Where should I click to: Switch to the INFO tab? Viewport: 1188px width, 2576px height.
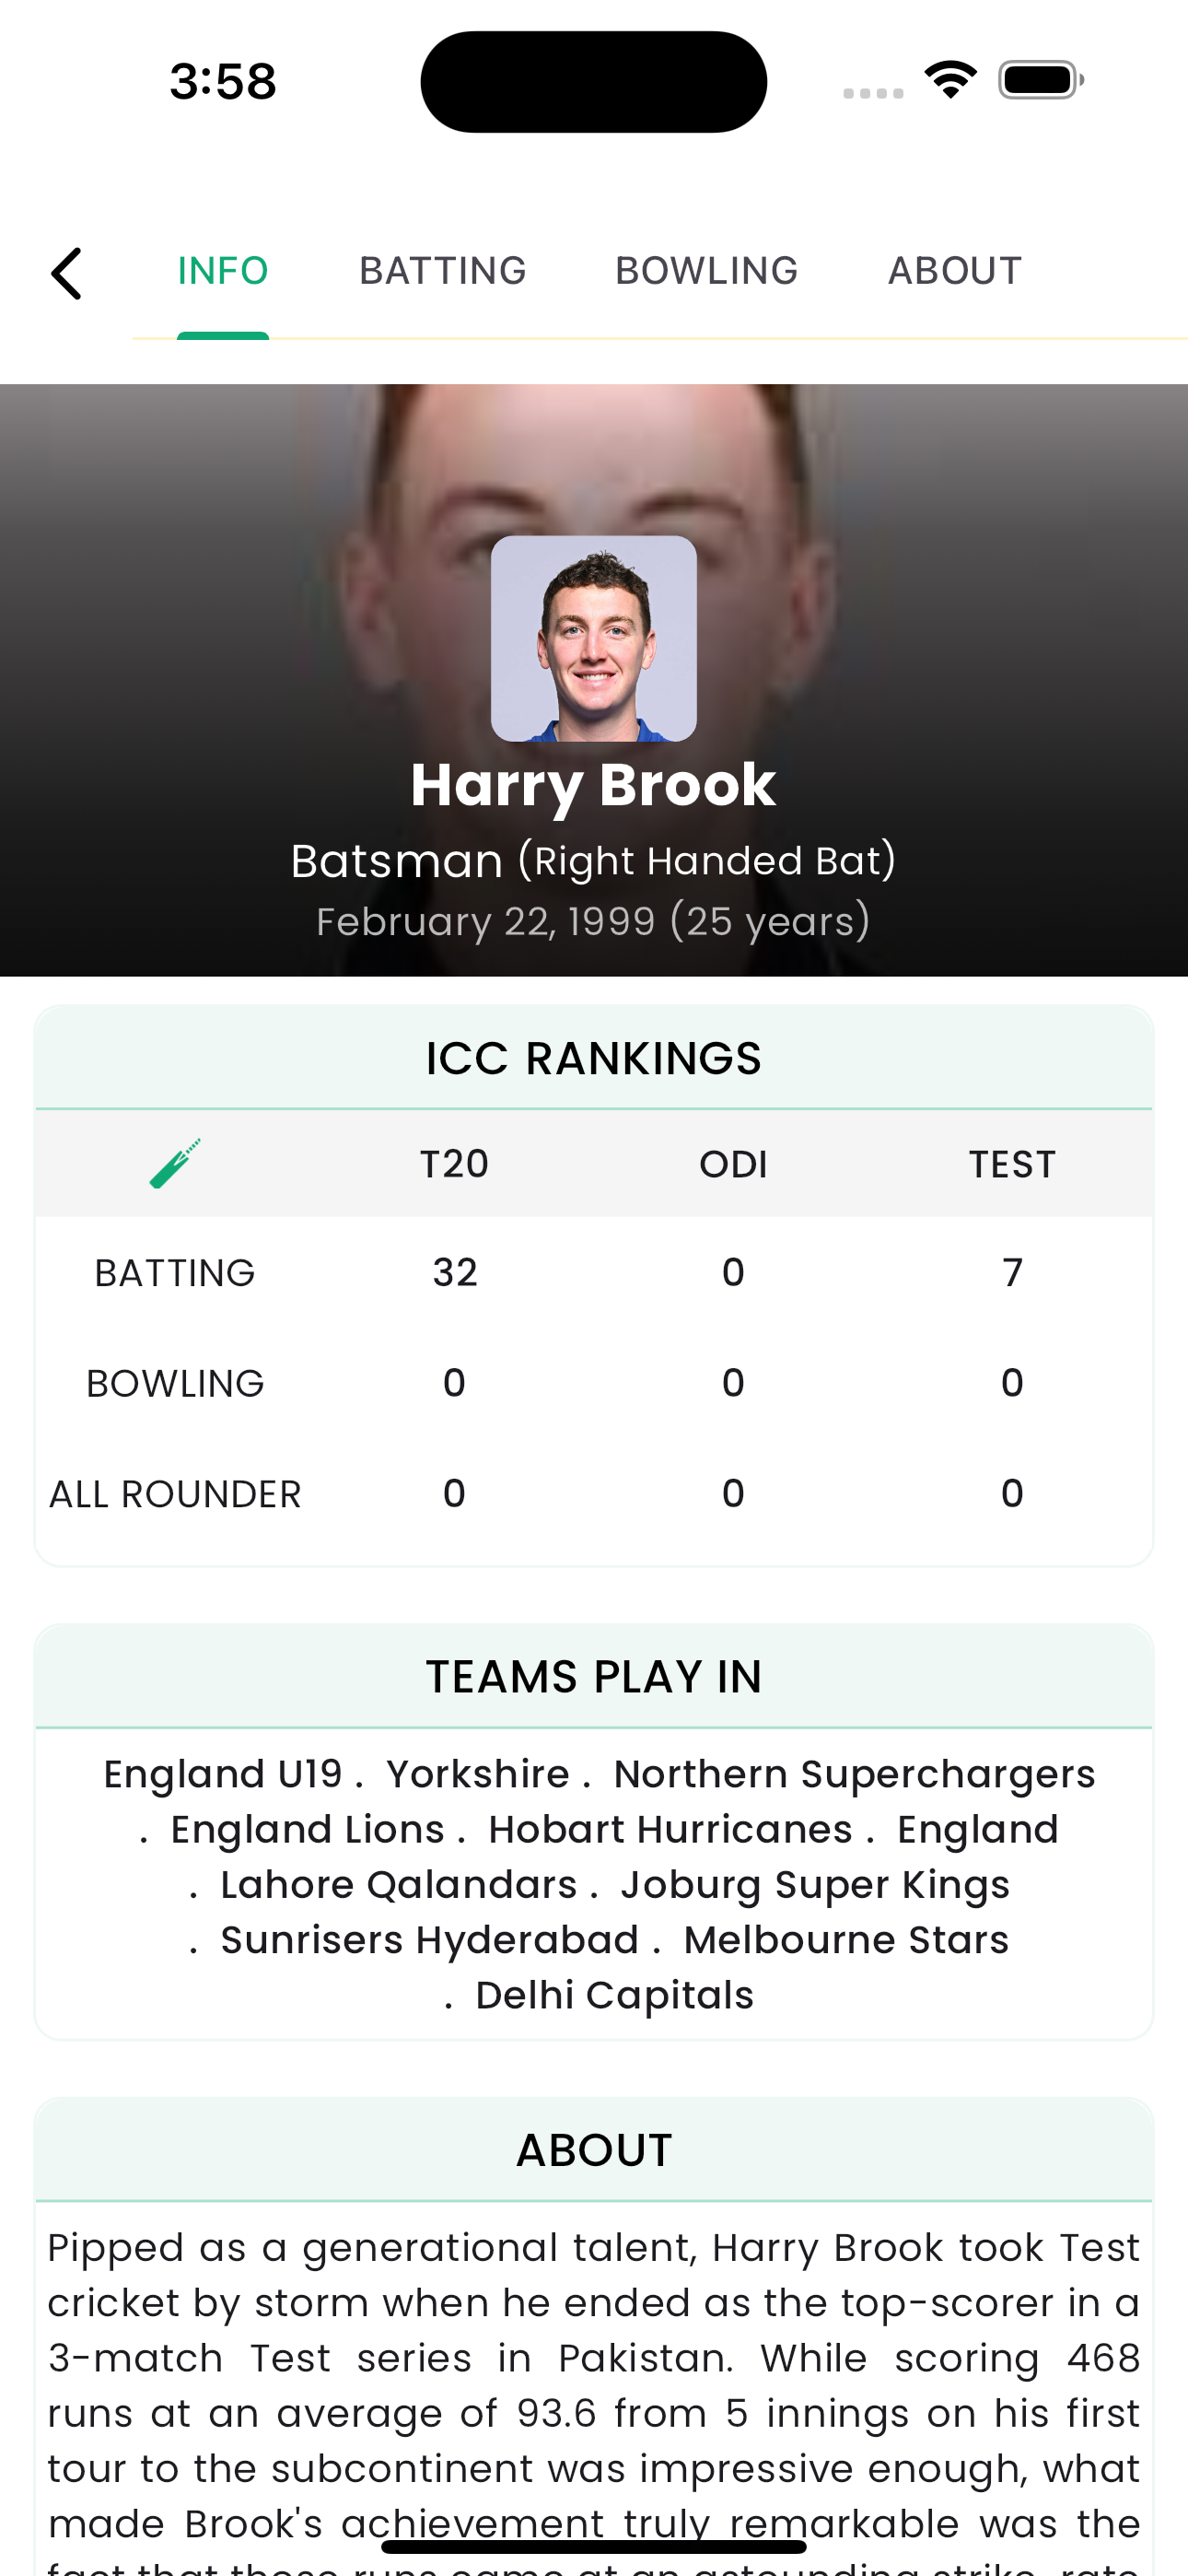223,271
